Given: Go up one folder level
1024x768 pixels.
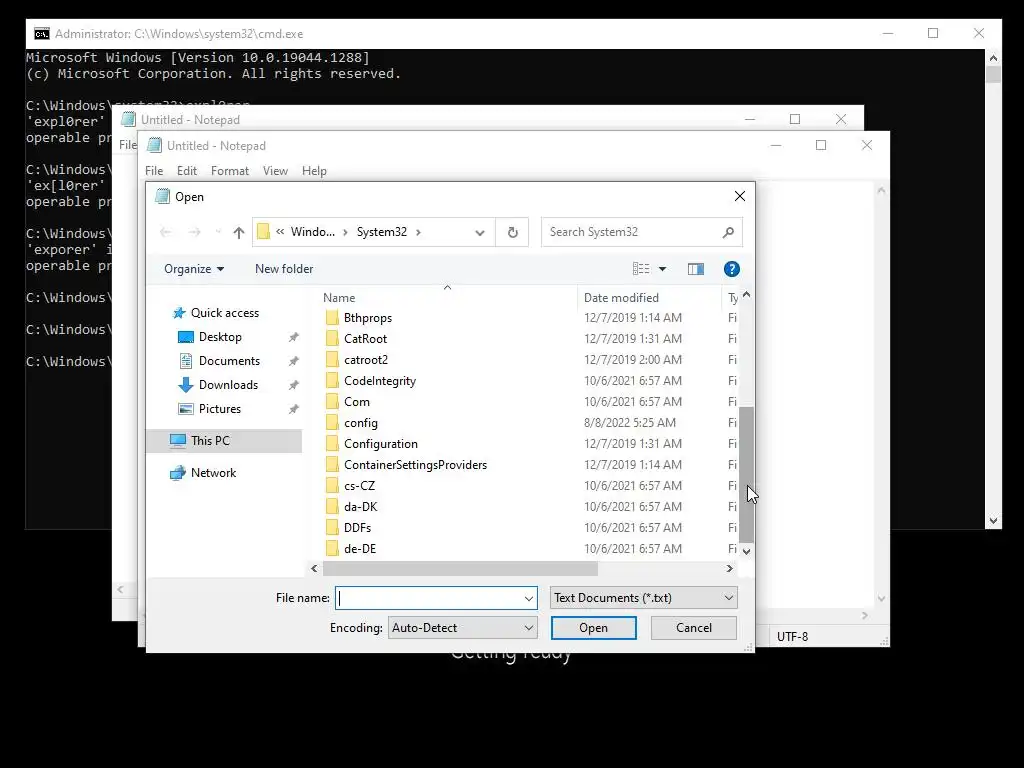Looking at the screenshot, I should [x=238, y=232].
